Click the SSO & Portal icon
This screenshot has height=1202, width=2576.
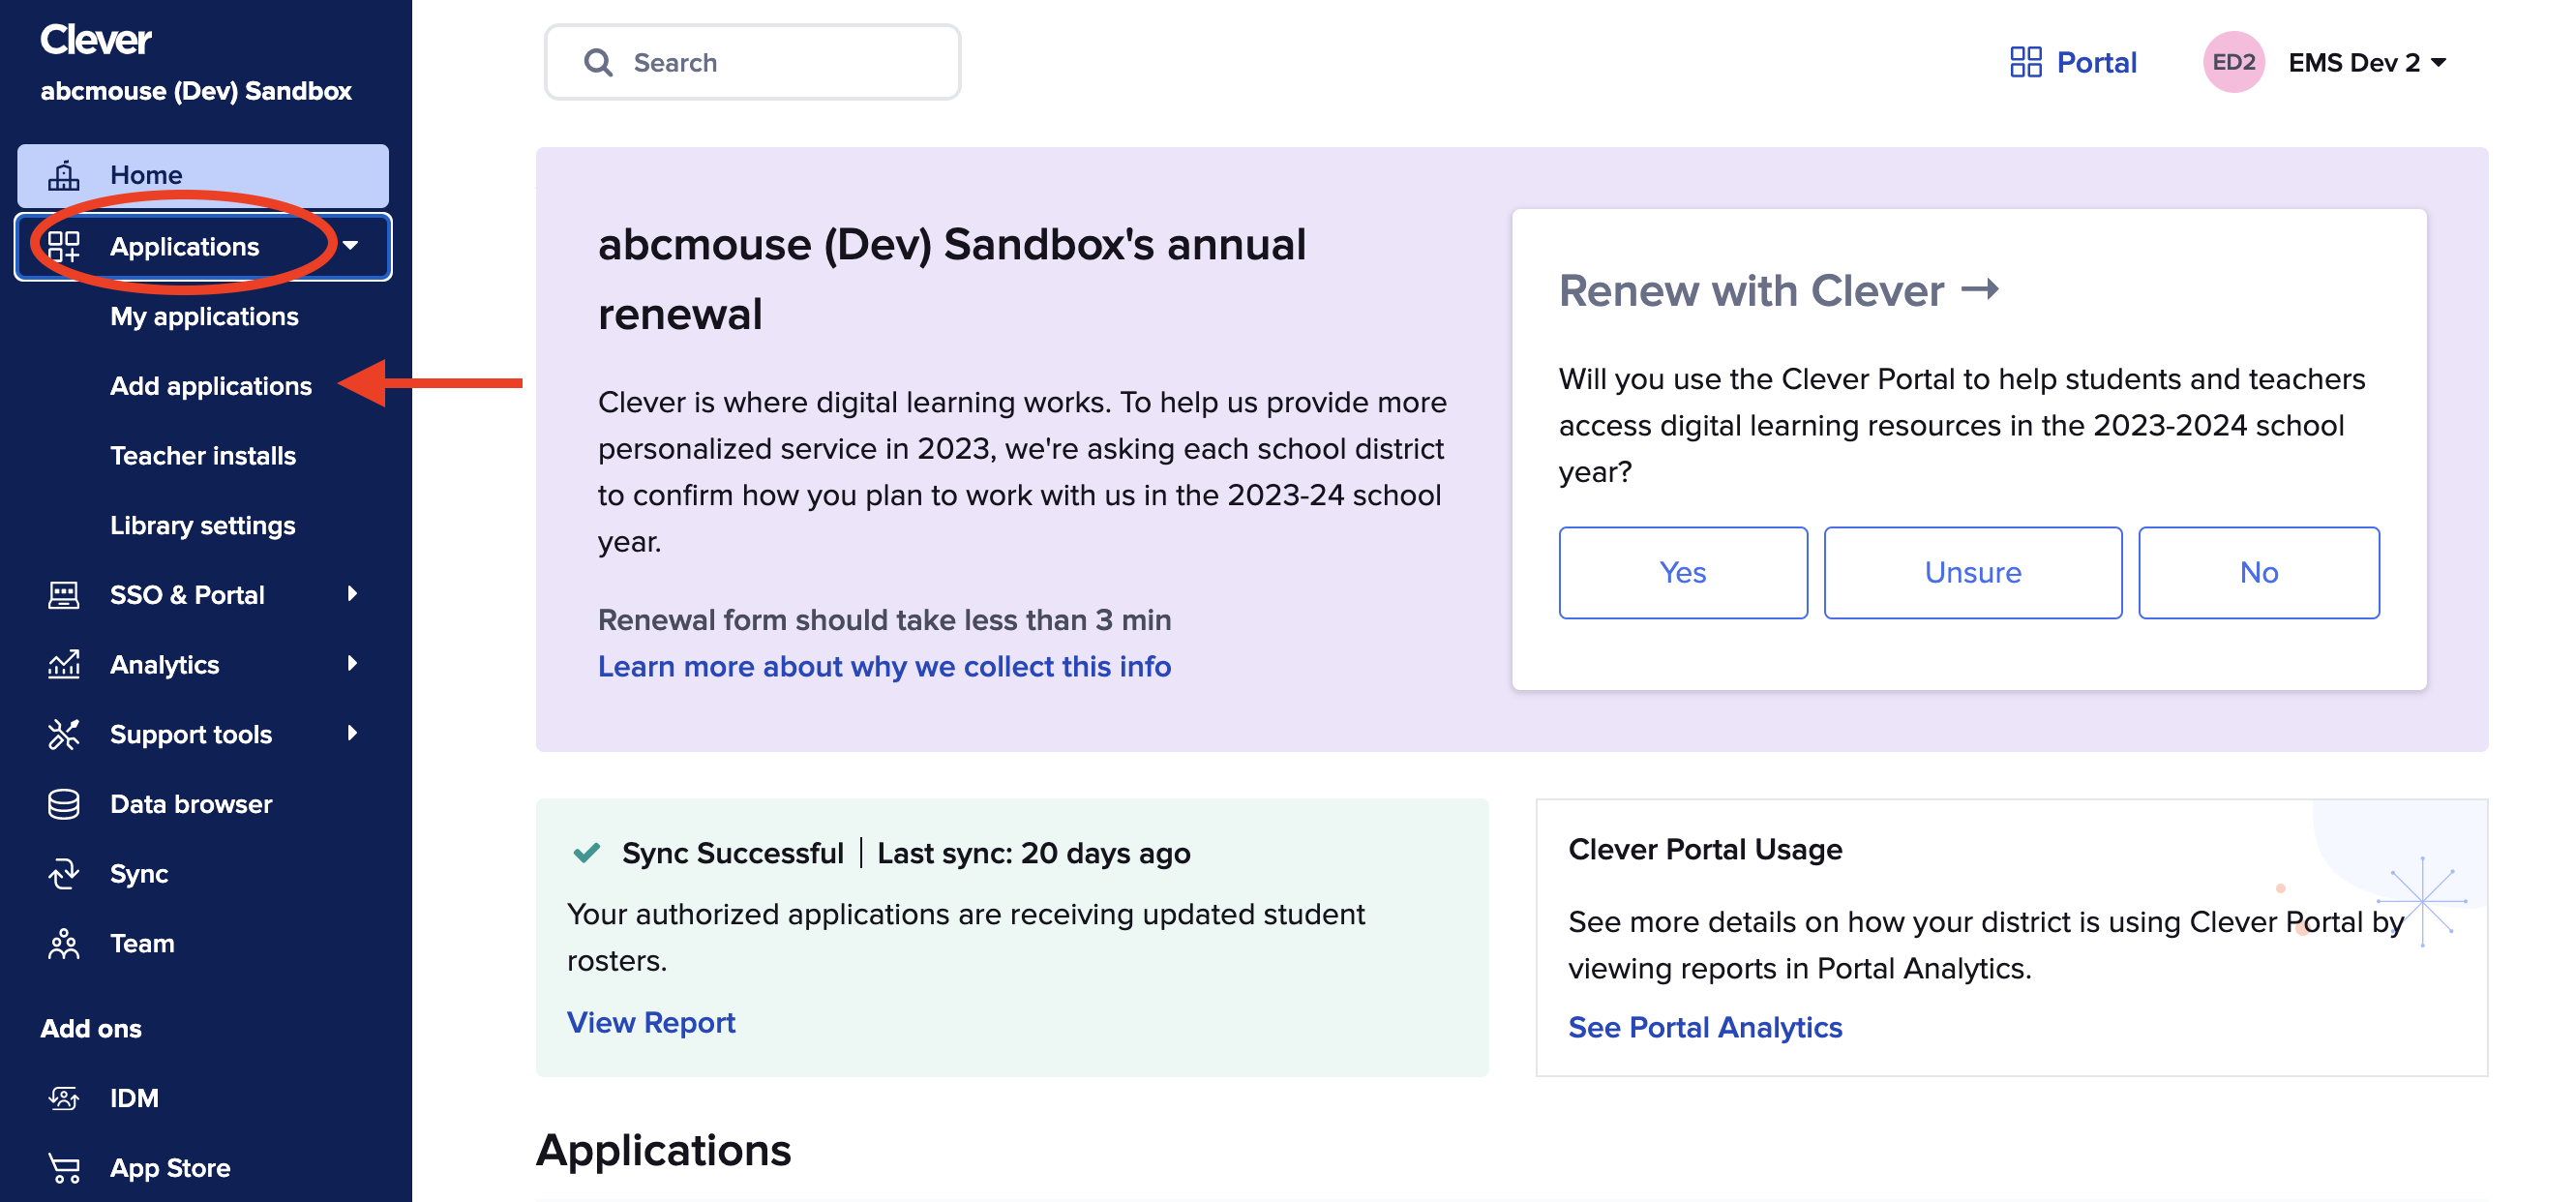pyautogui.click(x=64, y=595)
